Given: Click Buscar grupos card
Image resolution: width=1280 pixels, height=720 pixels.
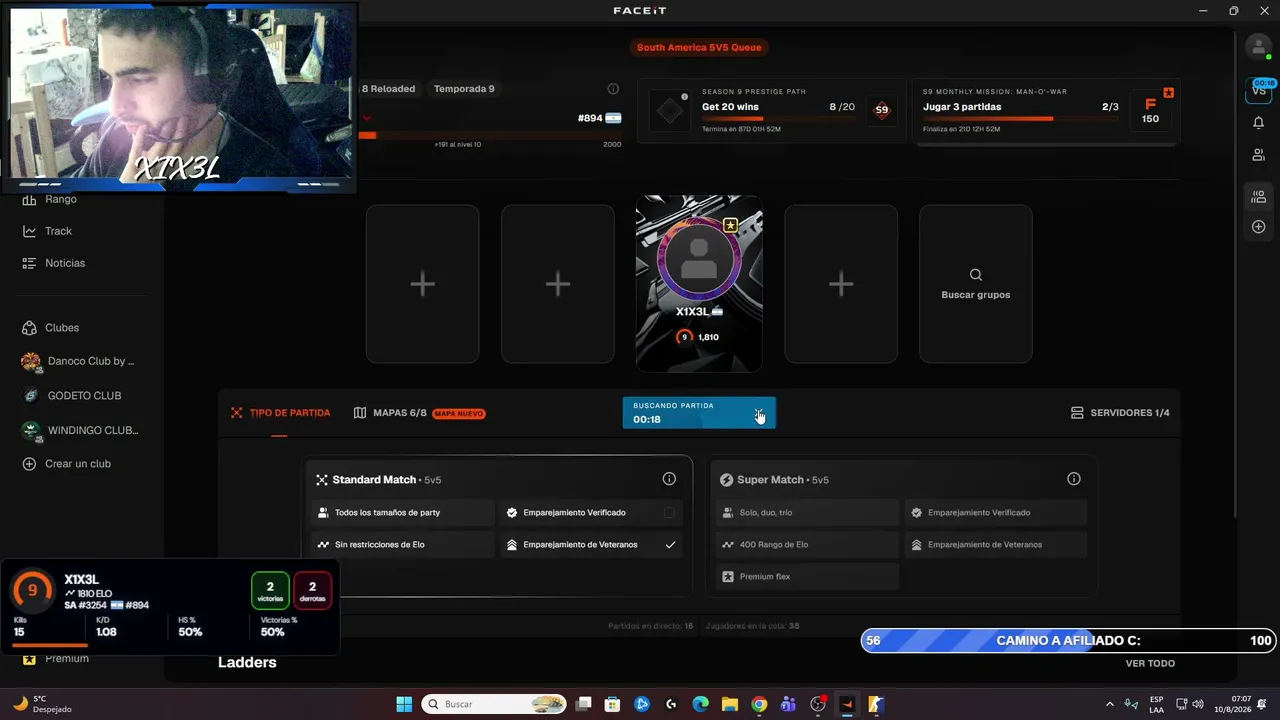Looking at the screenshot, I should tap(975, 284).
